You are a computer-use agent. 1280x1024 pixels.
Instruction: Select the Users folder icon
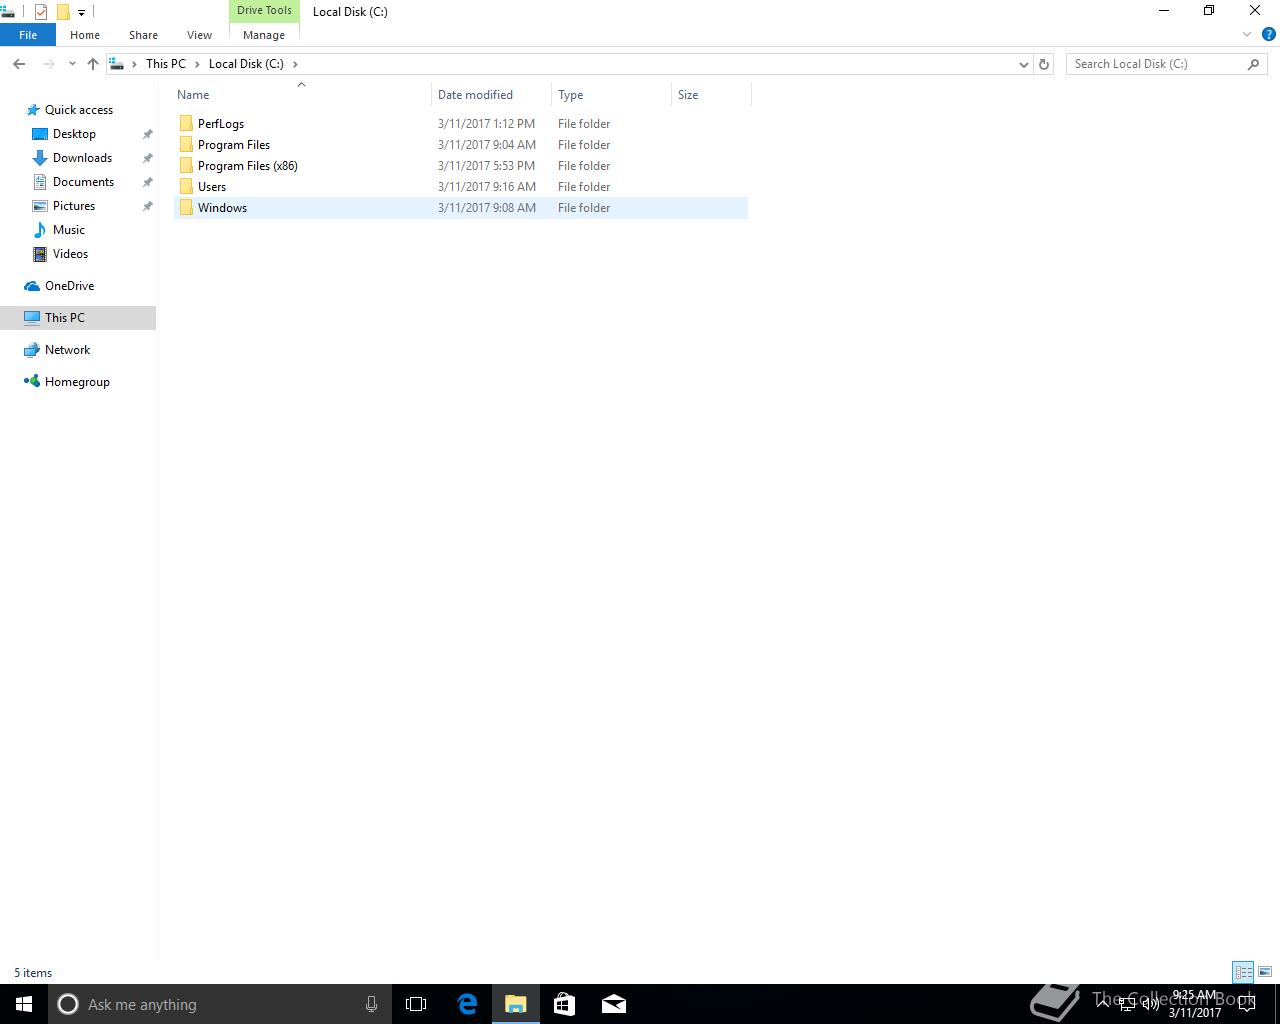[x=186, y=187]
